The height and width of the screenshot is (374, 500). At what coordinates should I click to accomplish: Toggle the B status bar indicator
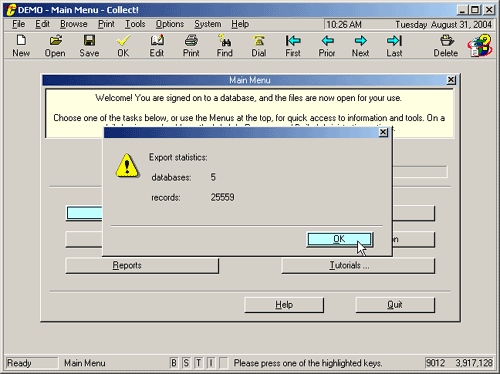click(x=174, y=363)
